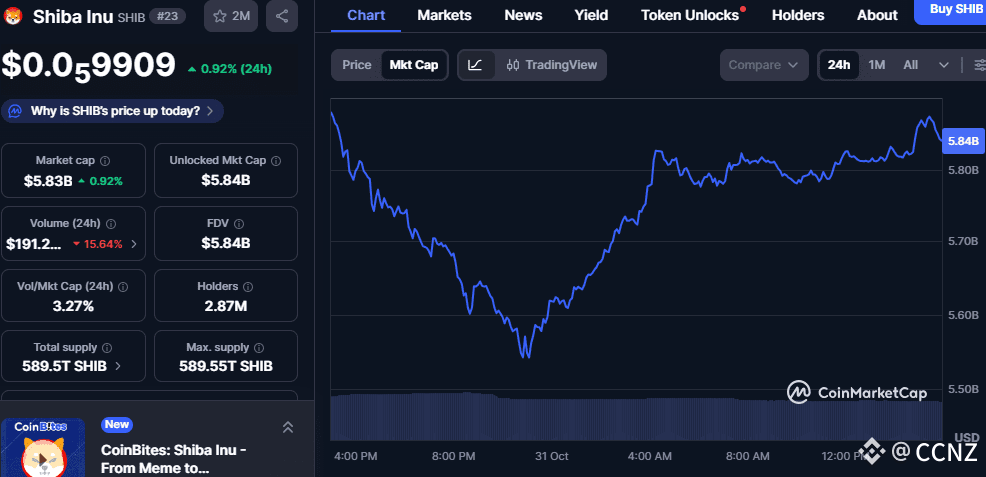Select the 1M time range

(877, 65)
